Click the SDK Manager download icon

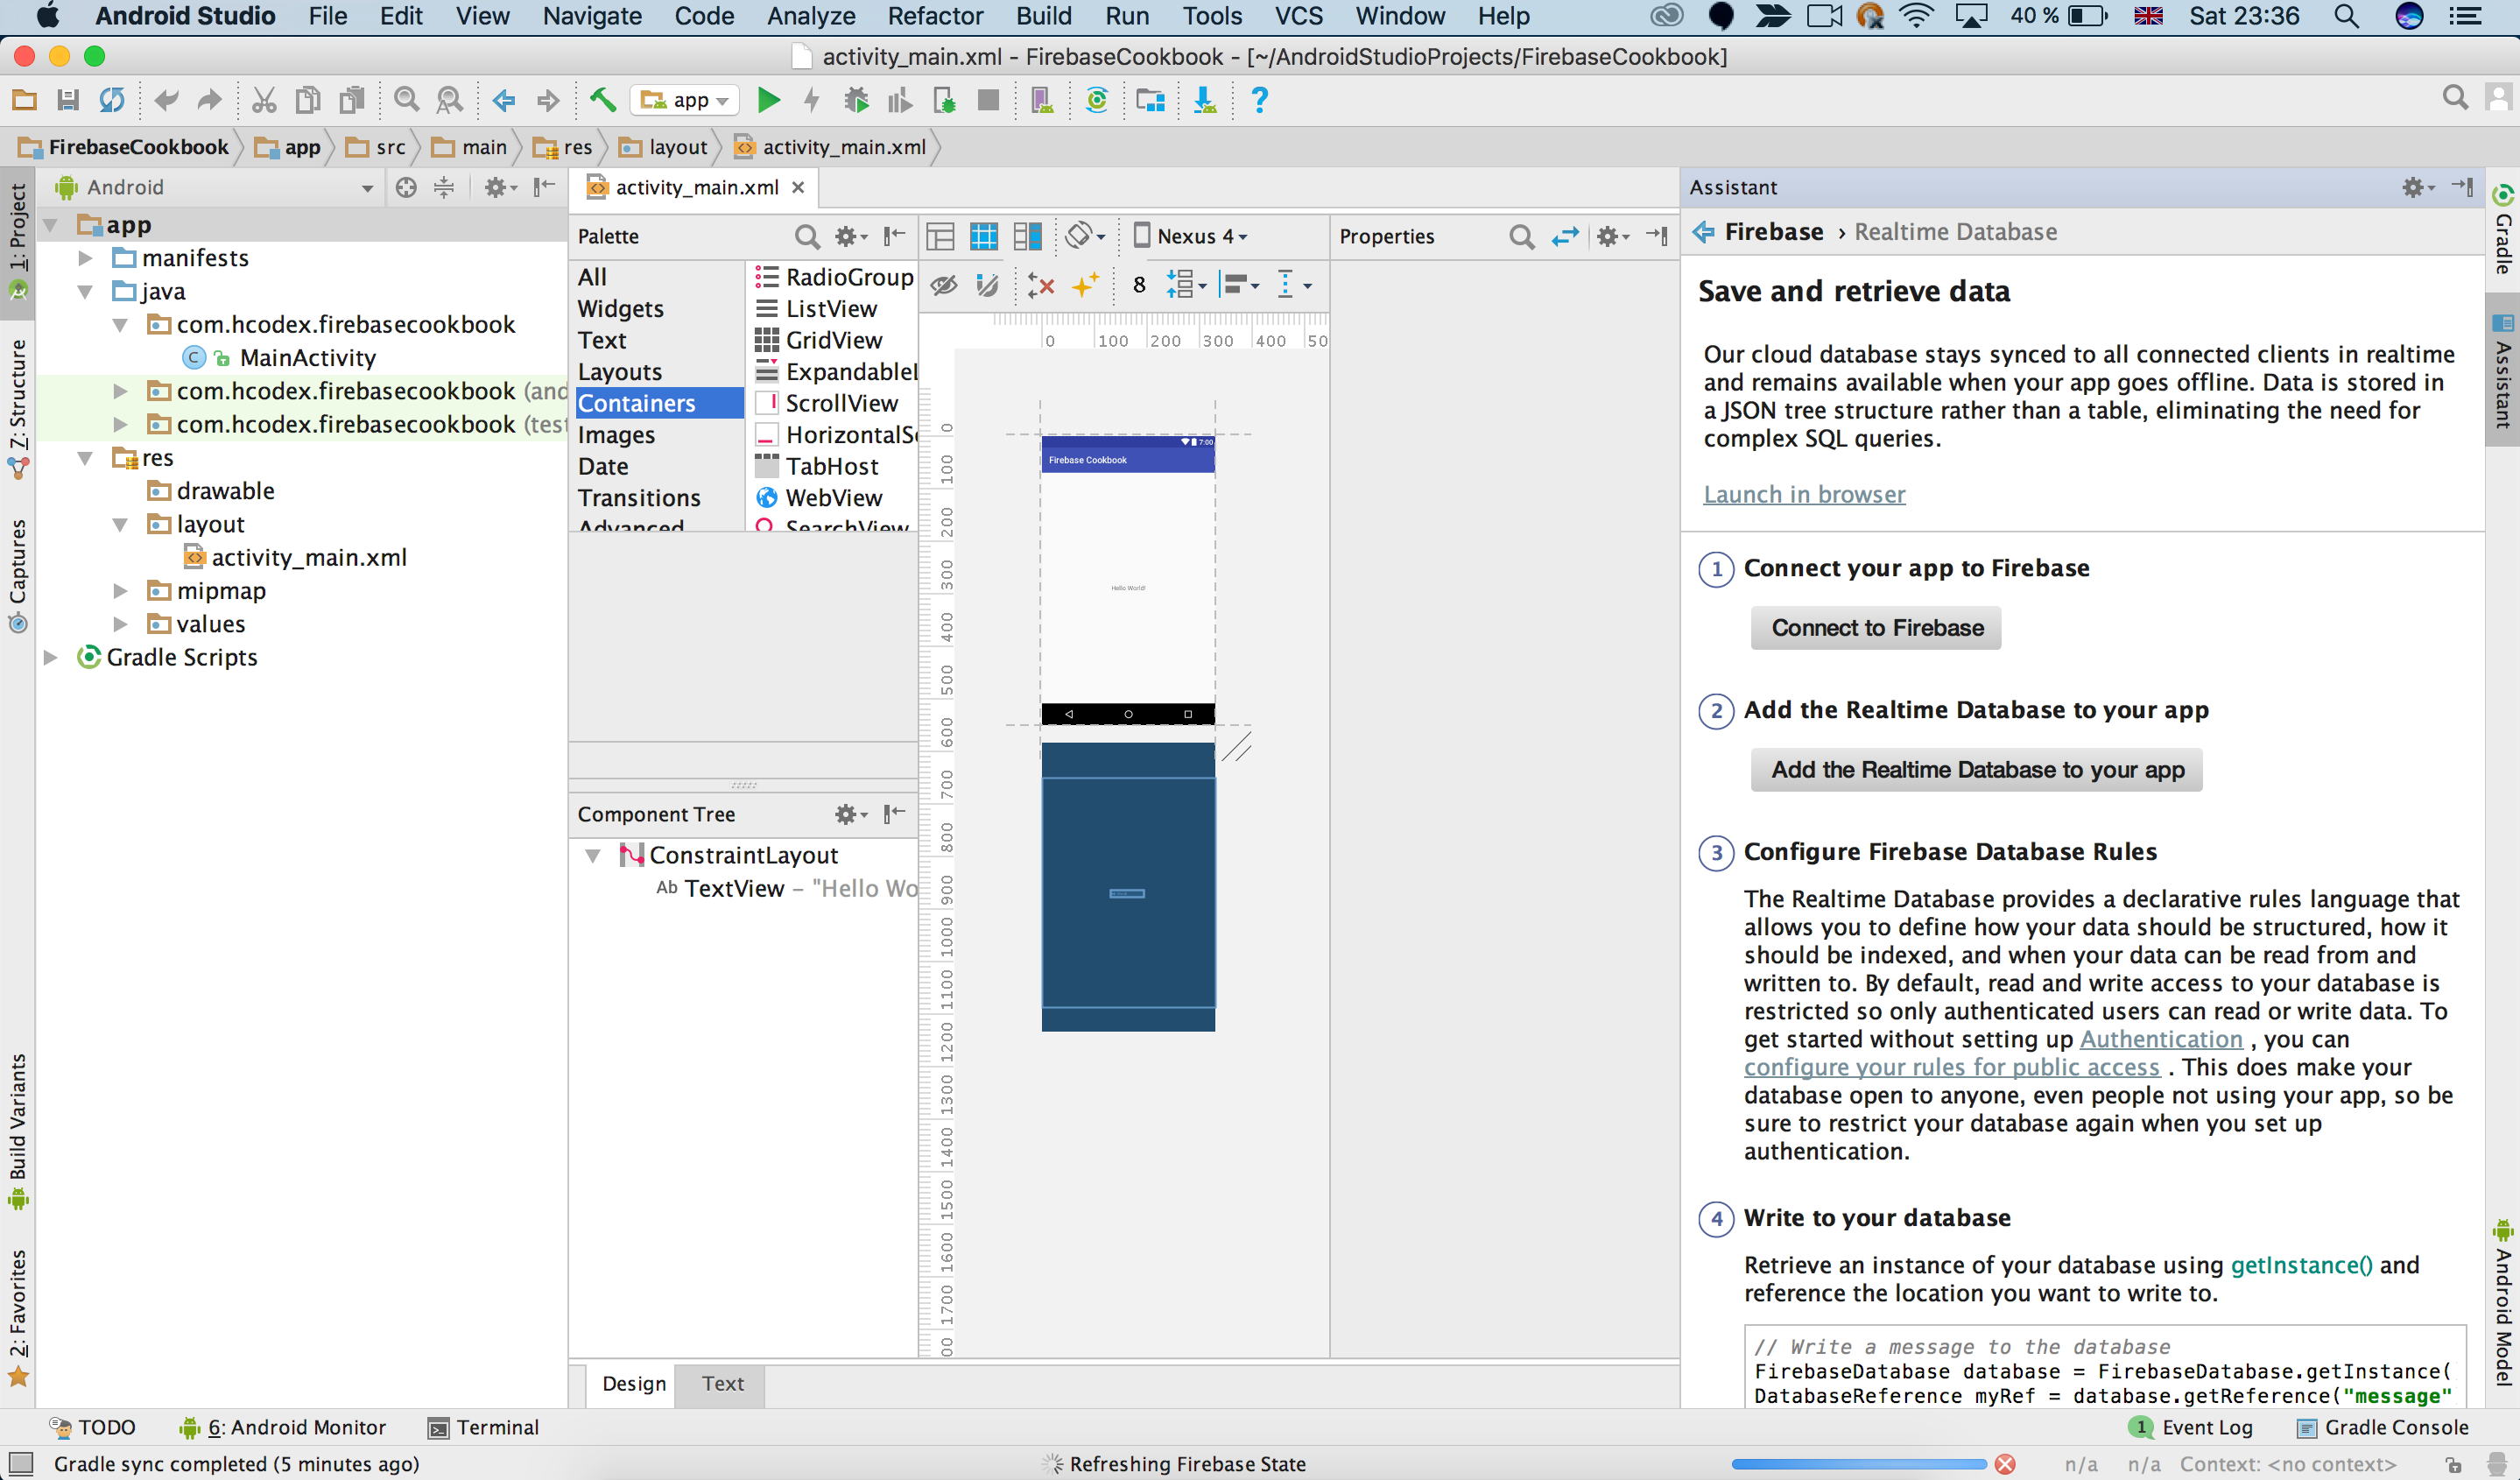(x=1205, y=100)
